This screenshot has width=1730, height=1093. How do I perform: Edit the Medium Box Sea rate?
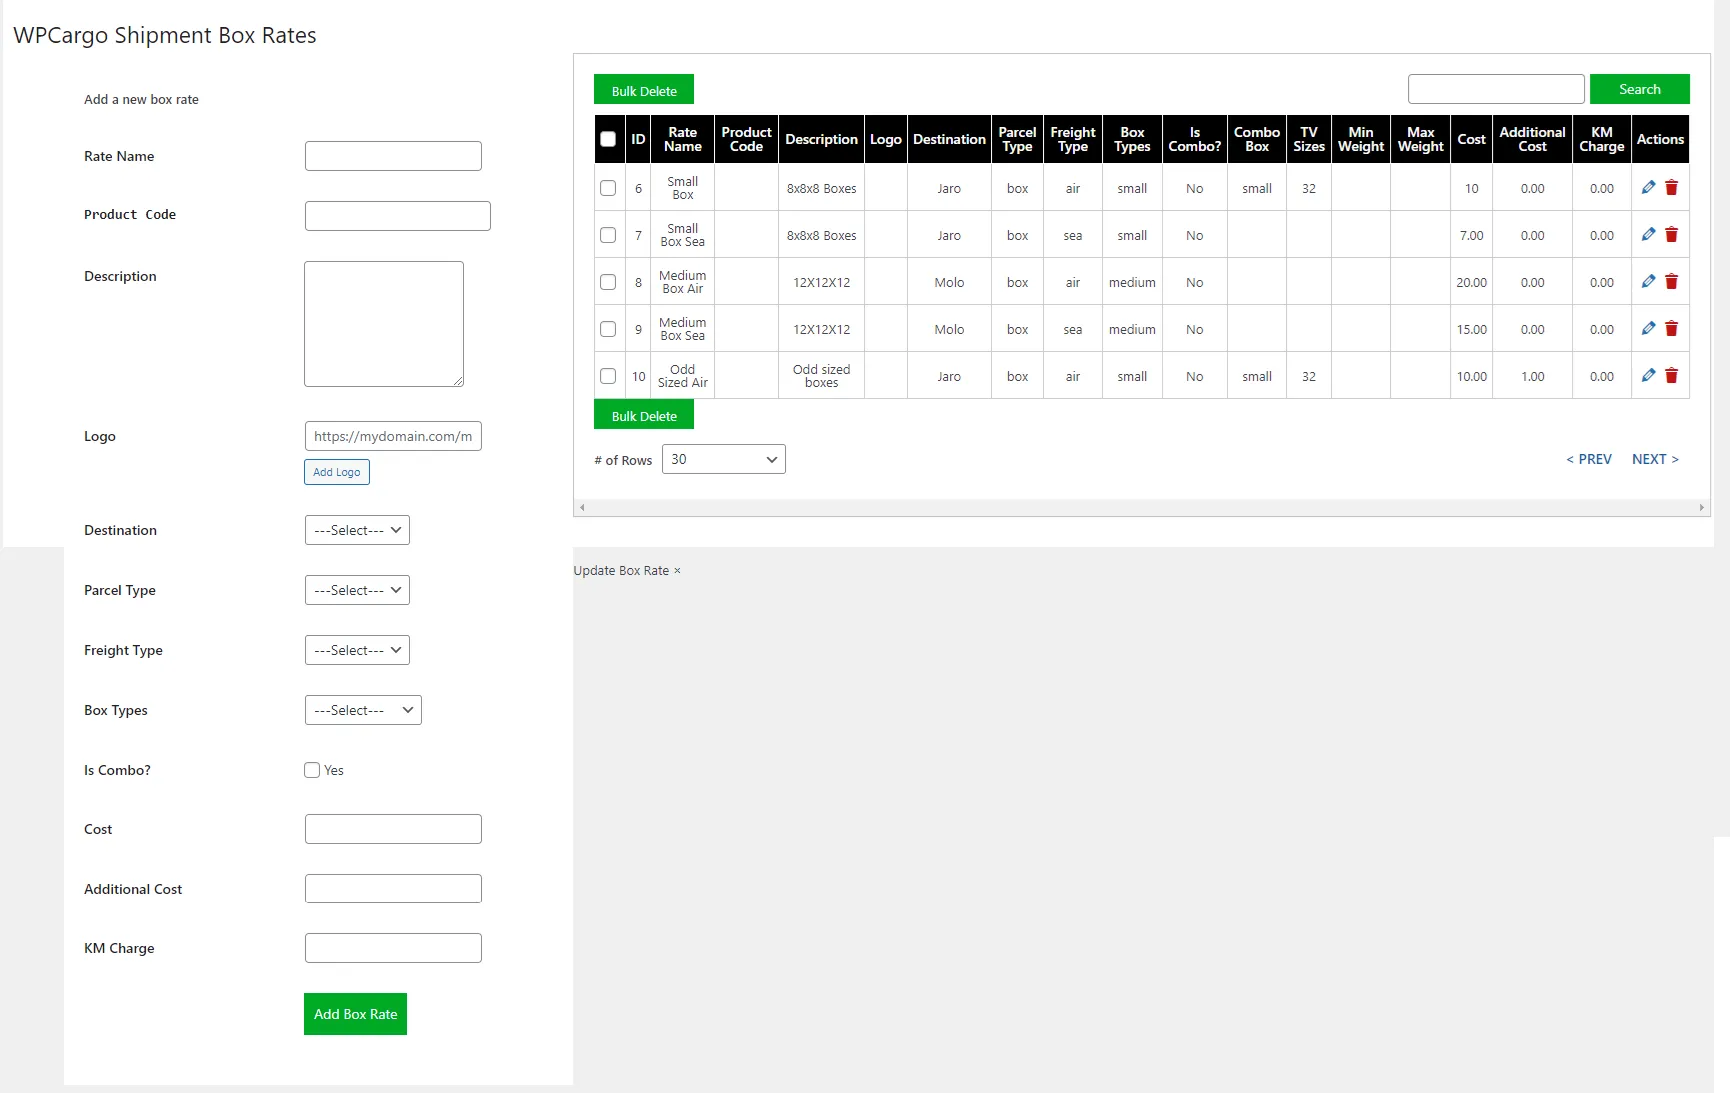click(x=1648, y=329)
